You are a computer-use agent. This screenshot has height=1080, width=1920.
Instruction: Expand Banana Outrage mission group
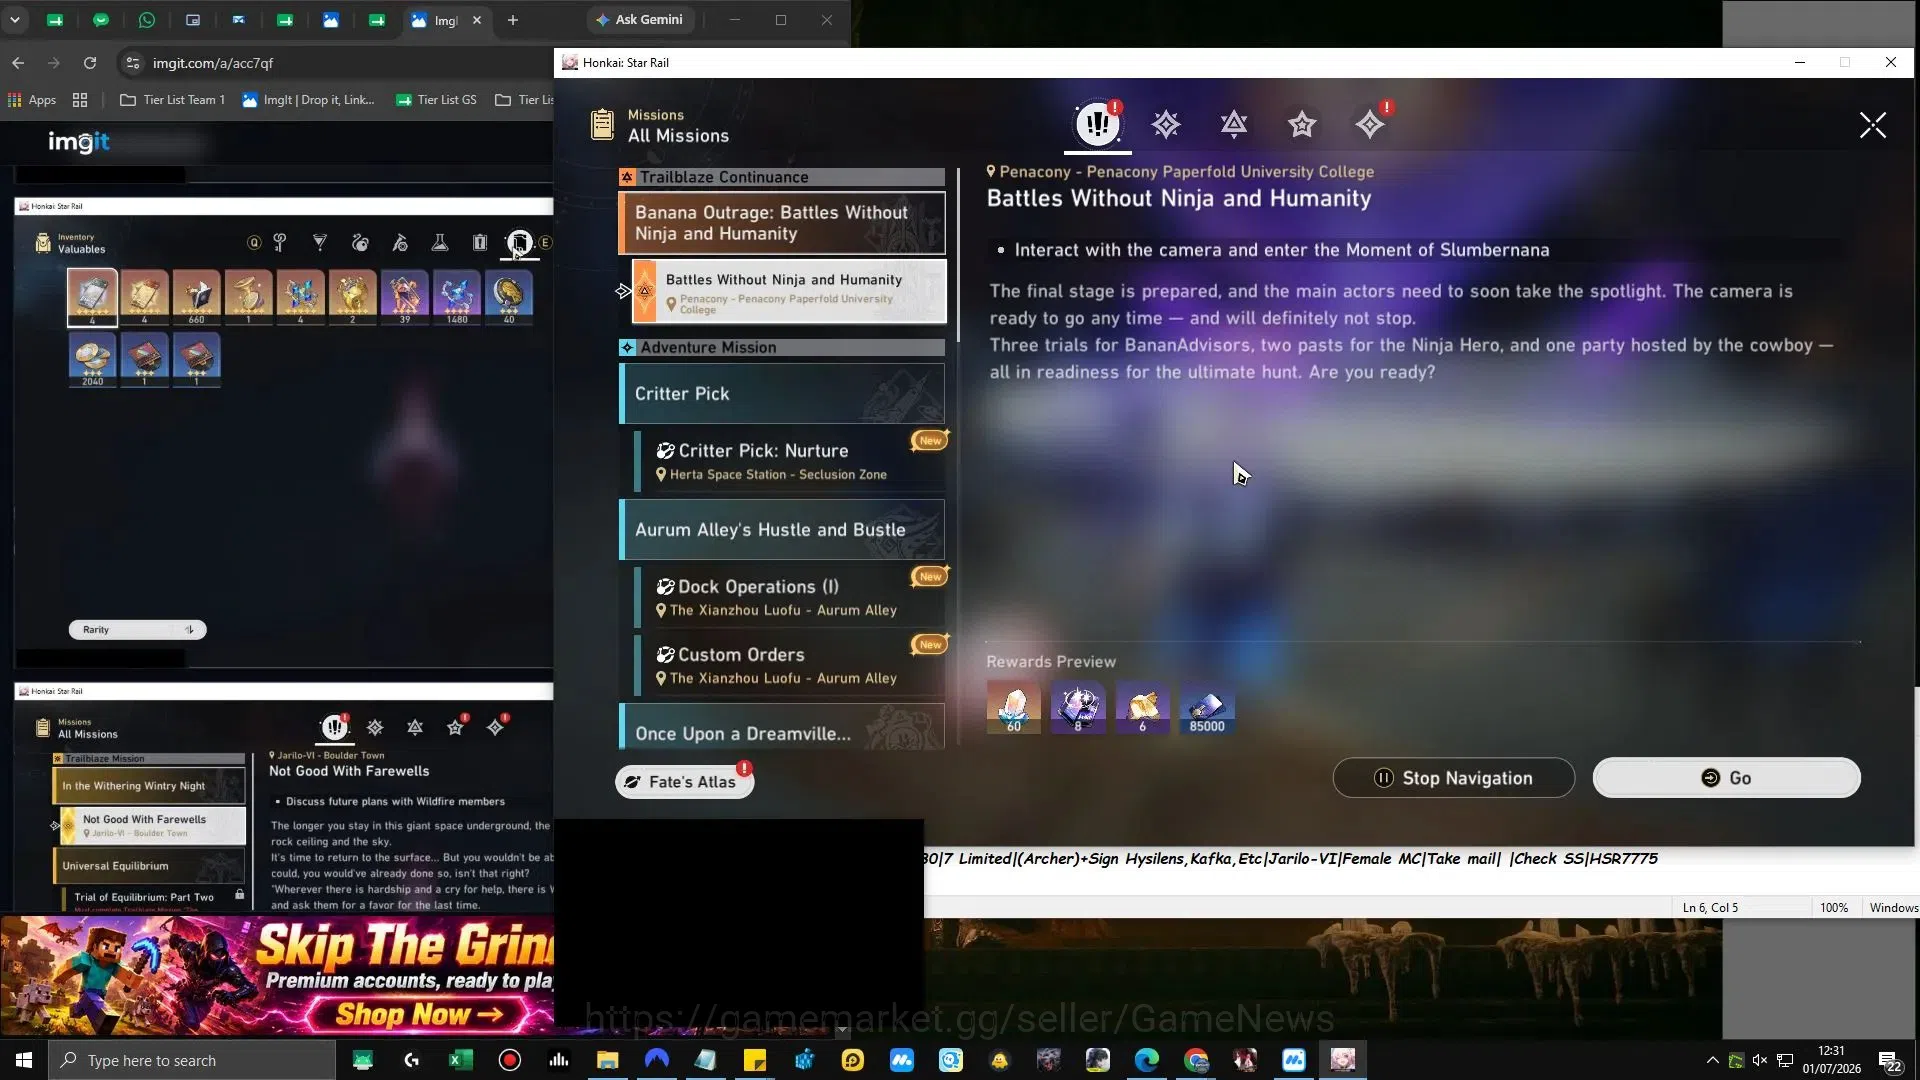pyautogui.click(x=782, y=223)
